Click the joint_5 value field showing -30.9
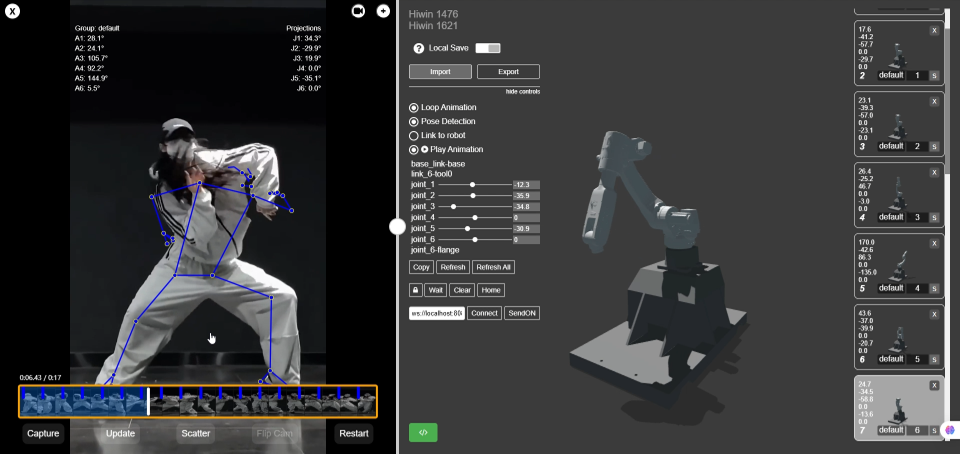Viewport: 960px width, 454px height. click(x=526, y=228)
